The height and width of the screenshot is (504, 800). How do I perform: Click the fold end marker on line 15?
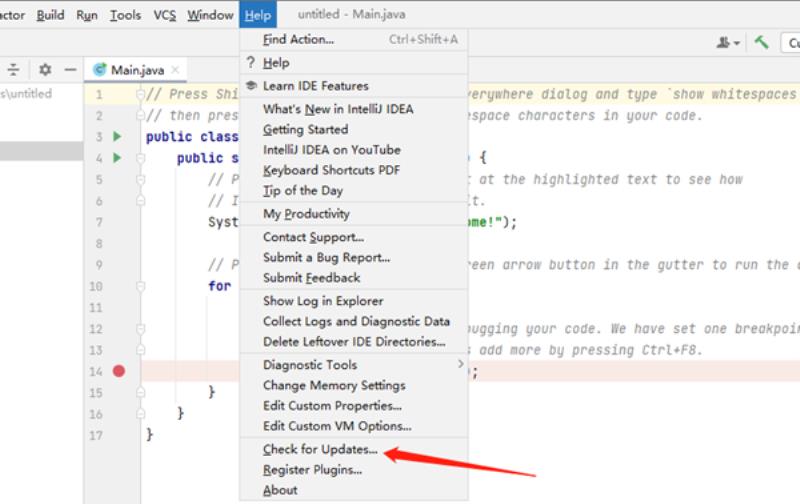pos(141,392)
